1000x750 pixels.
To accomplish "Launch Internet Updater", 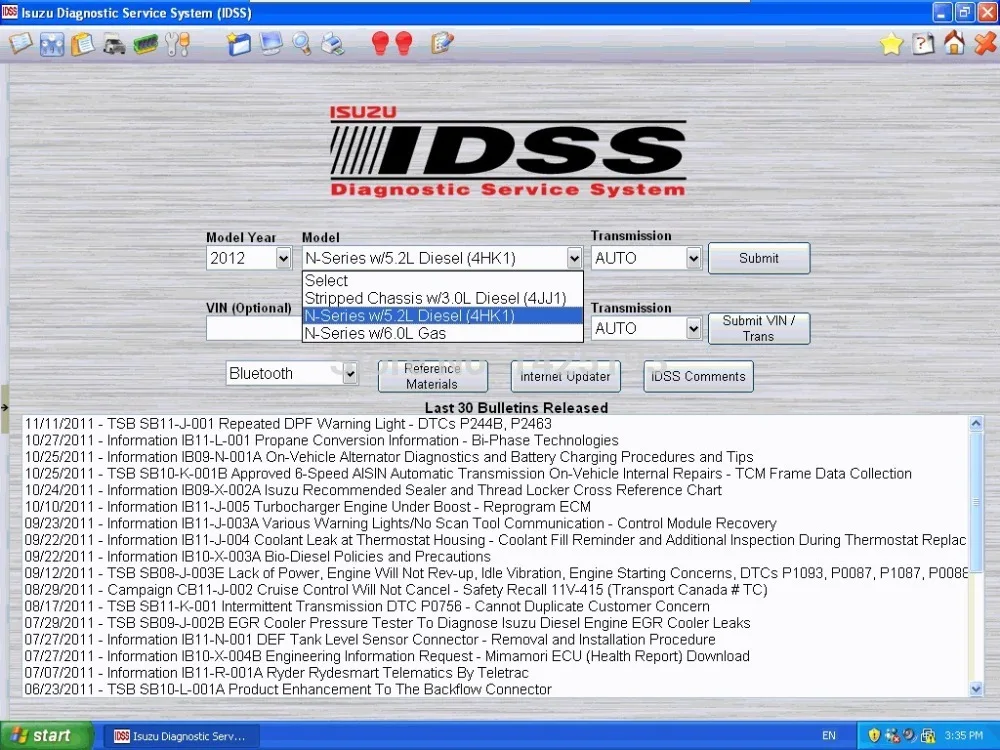I will pos(565,376).
